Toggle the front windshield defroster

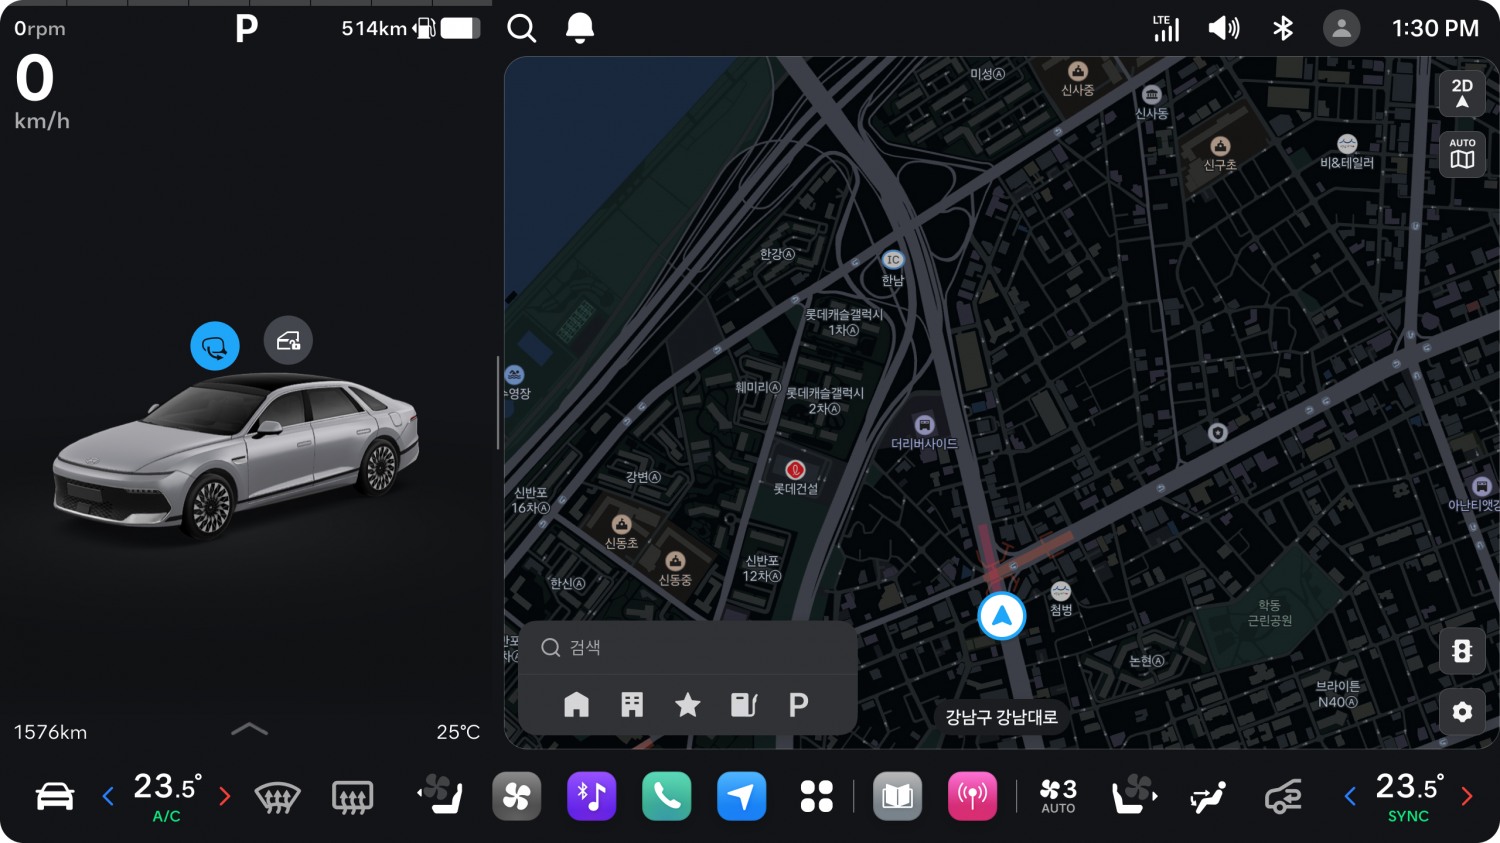278,797
